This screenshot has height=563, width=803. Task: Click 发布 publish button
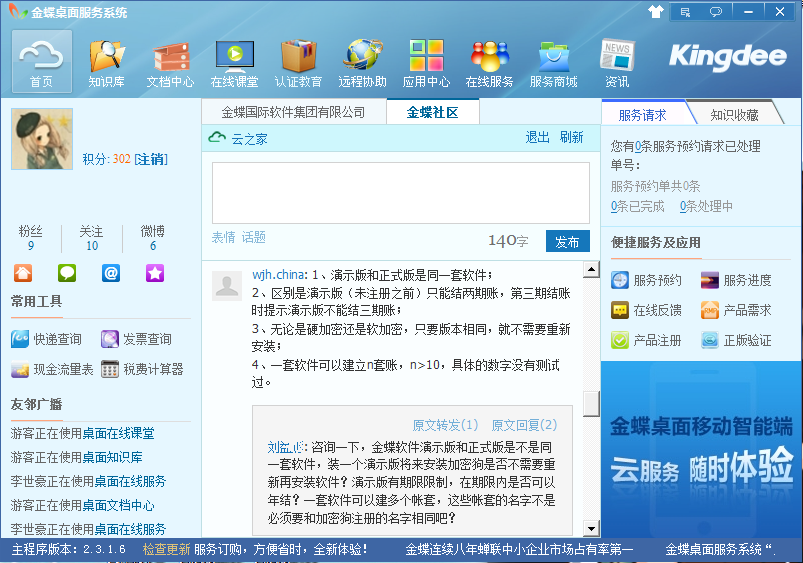[567, 241]
